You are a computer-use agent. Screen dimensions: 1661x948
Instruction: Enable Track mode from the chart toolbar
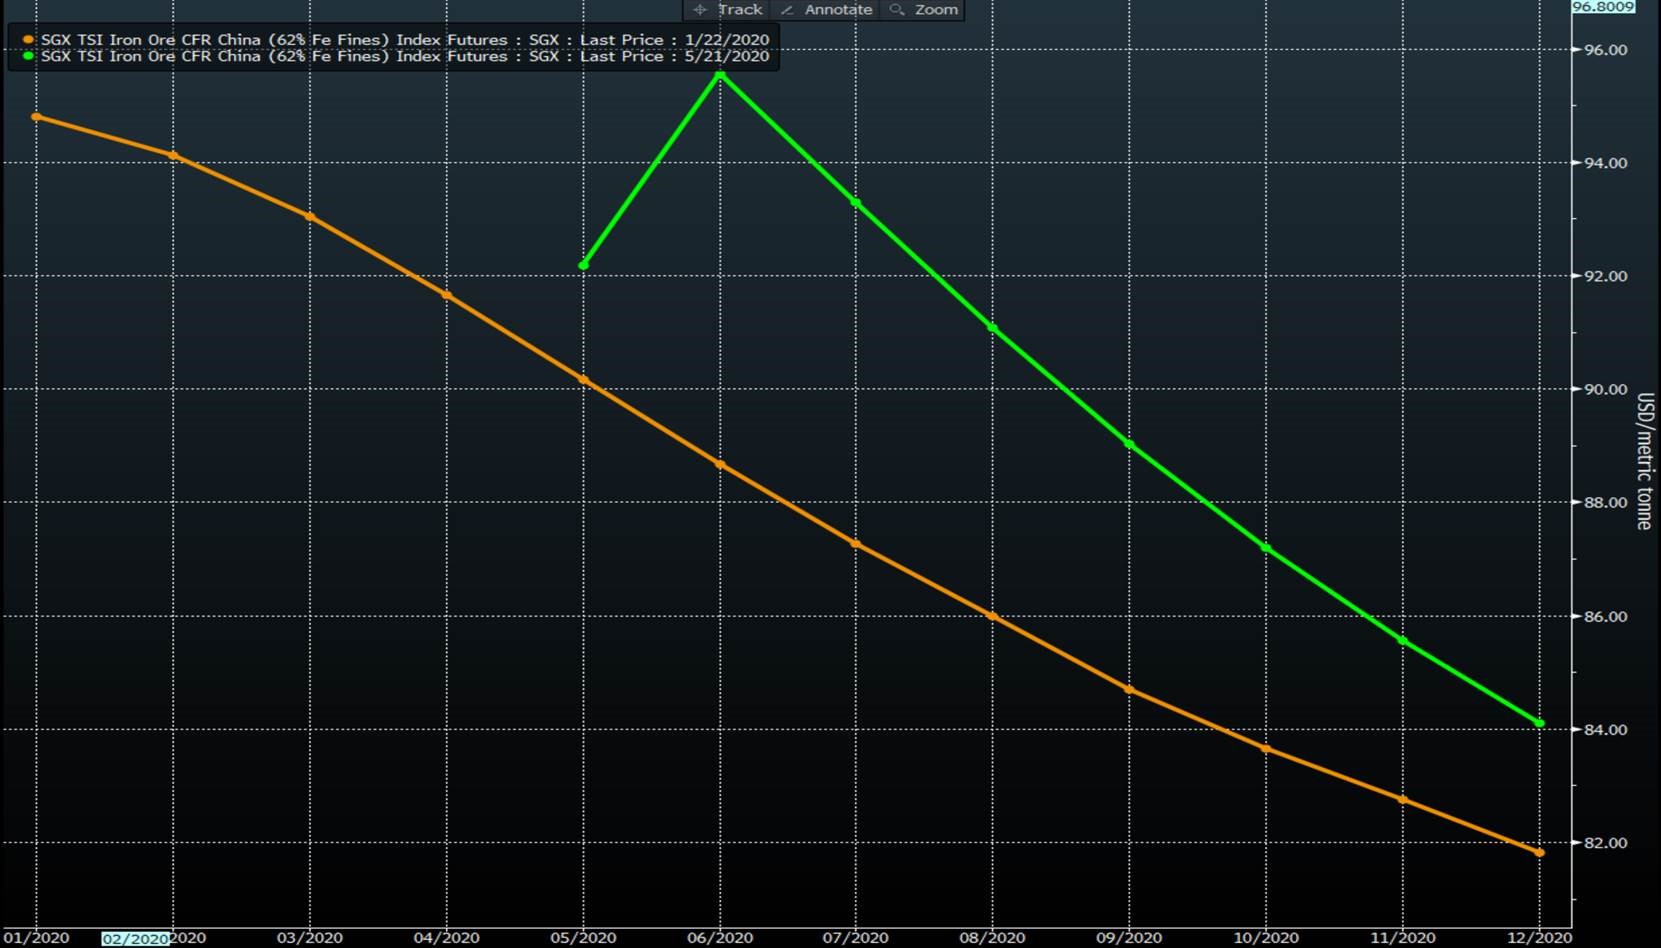[739, 9]
